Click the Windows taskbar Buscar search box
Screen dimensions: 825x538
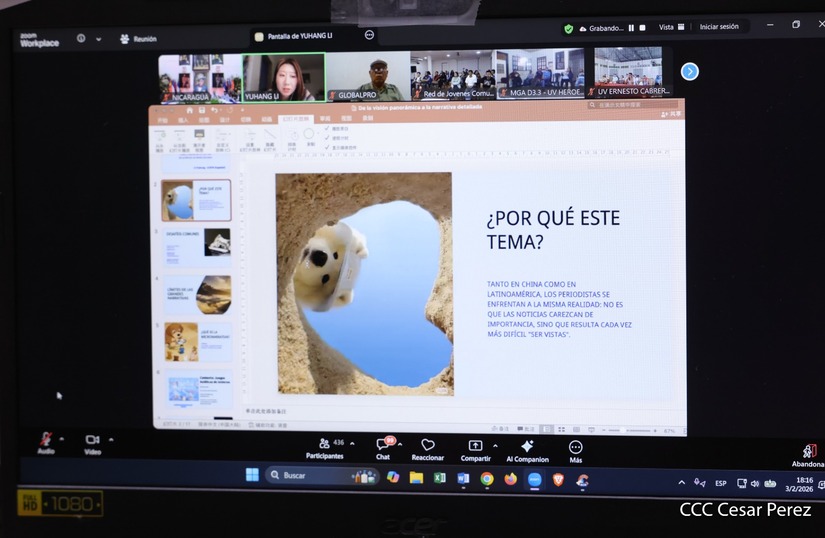(310, 475)
